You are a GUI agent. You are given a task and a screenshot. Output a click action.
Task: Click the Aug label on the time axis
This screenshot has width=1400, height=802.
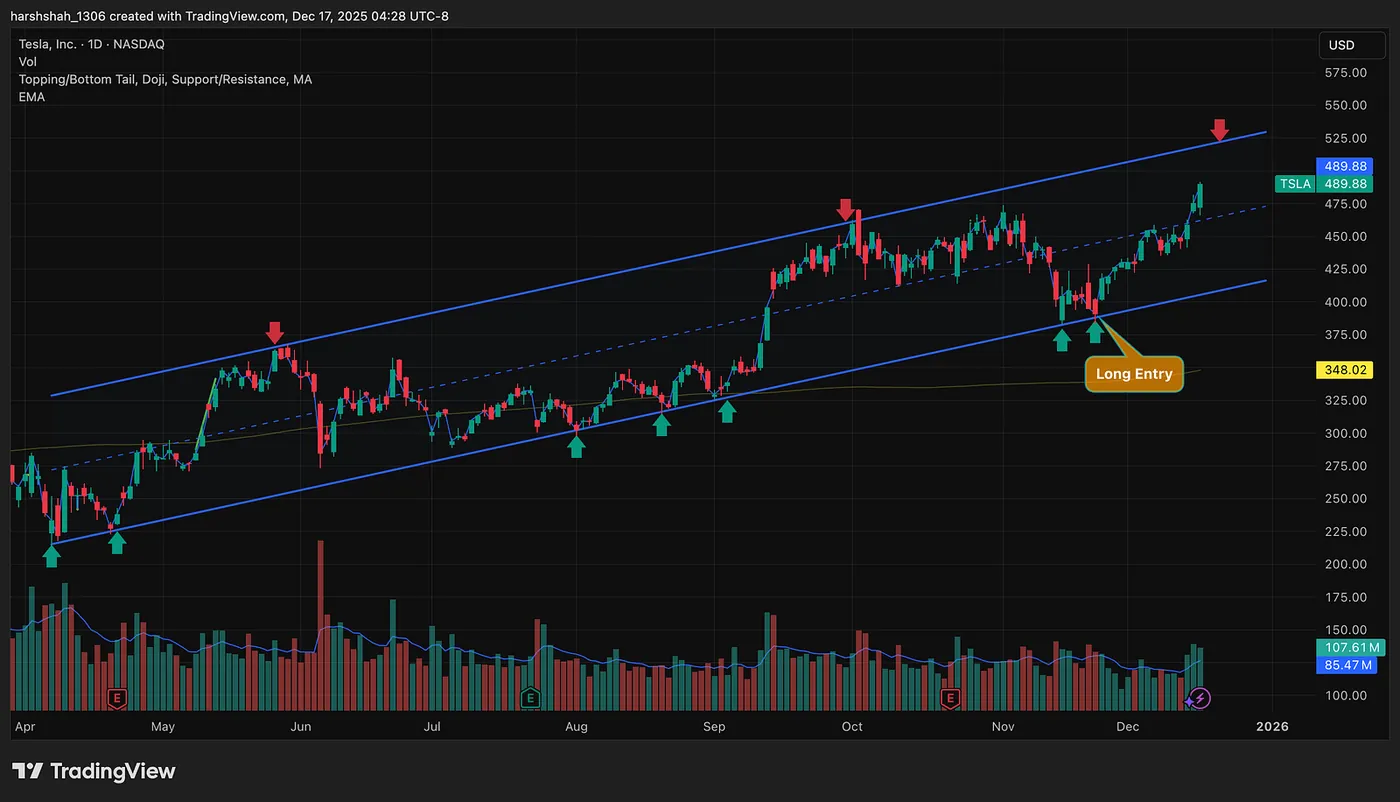click(576, 727)
